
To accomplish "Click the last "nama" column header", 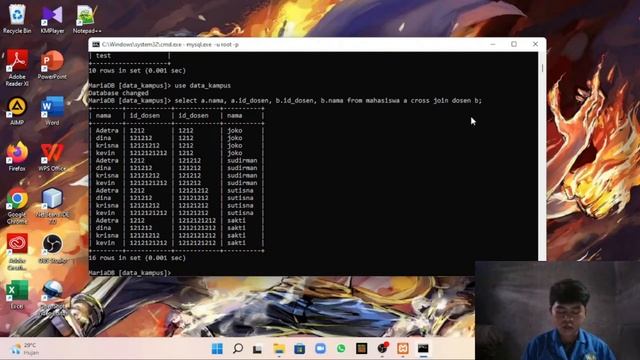I will click(x=235, y=116).
